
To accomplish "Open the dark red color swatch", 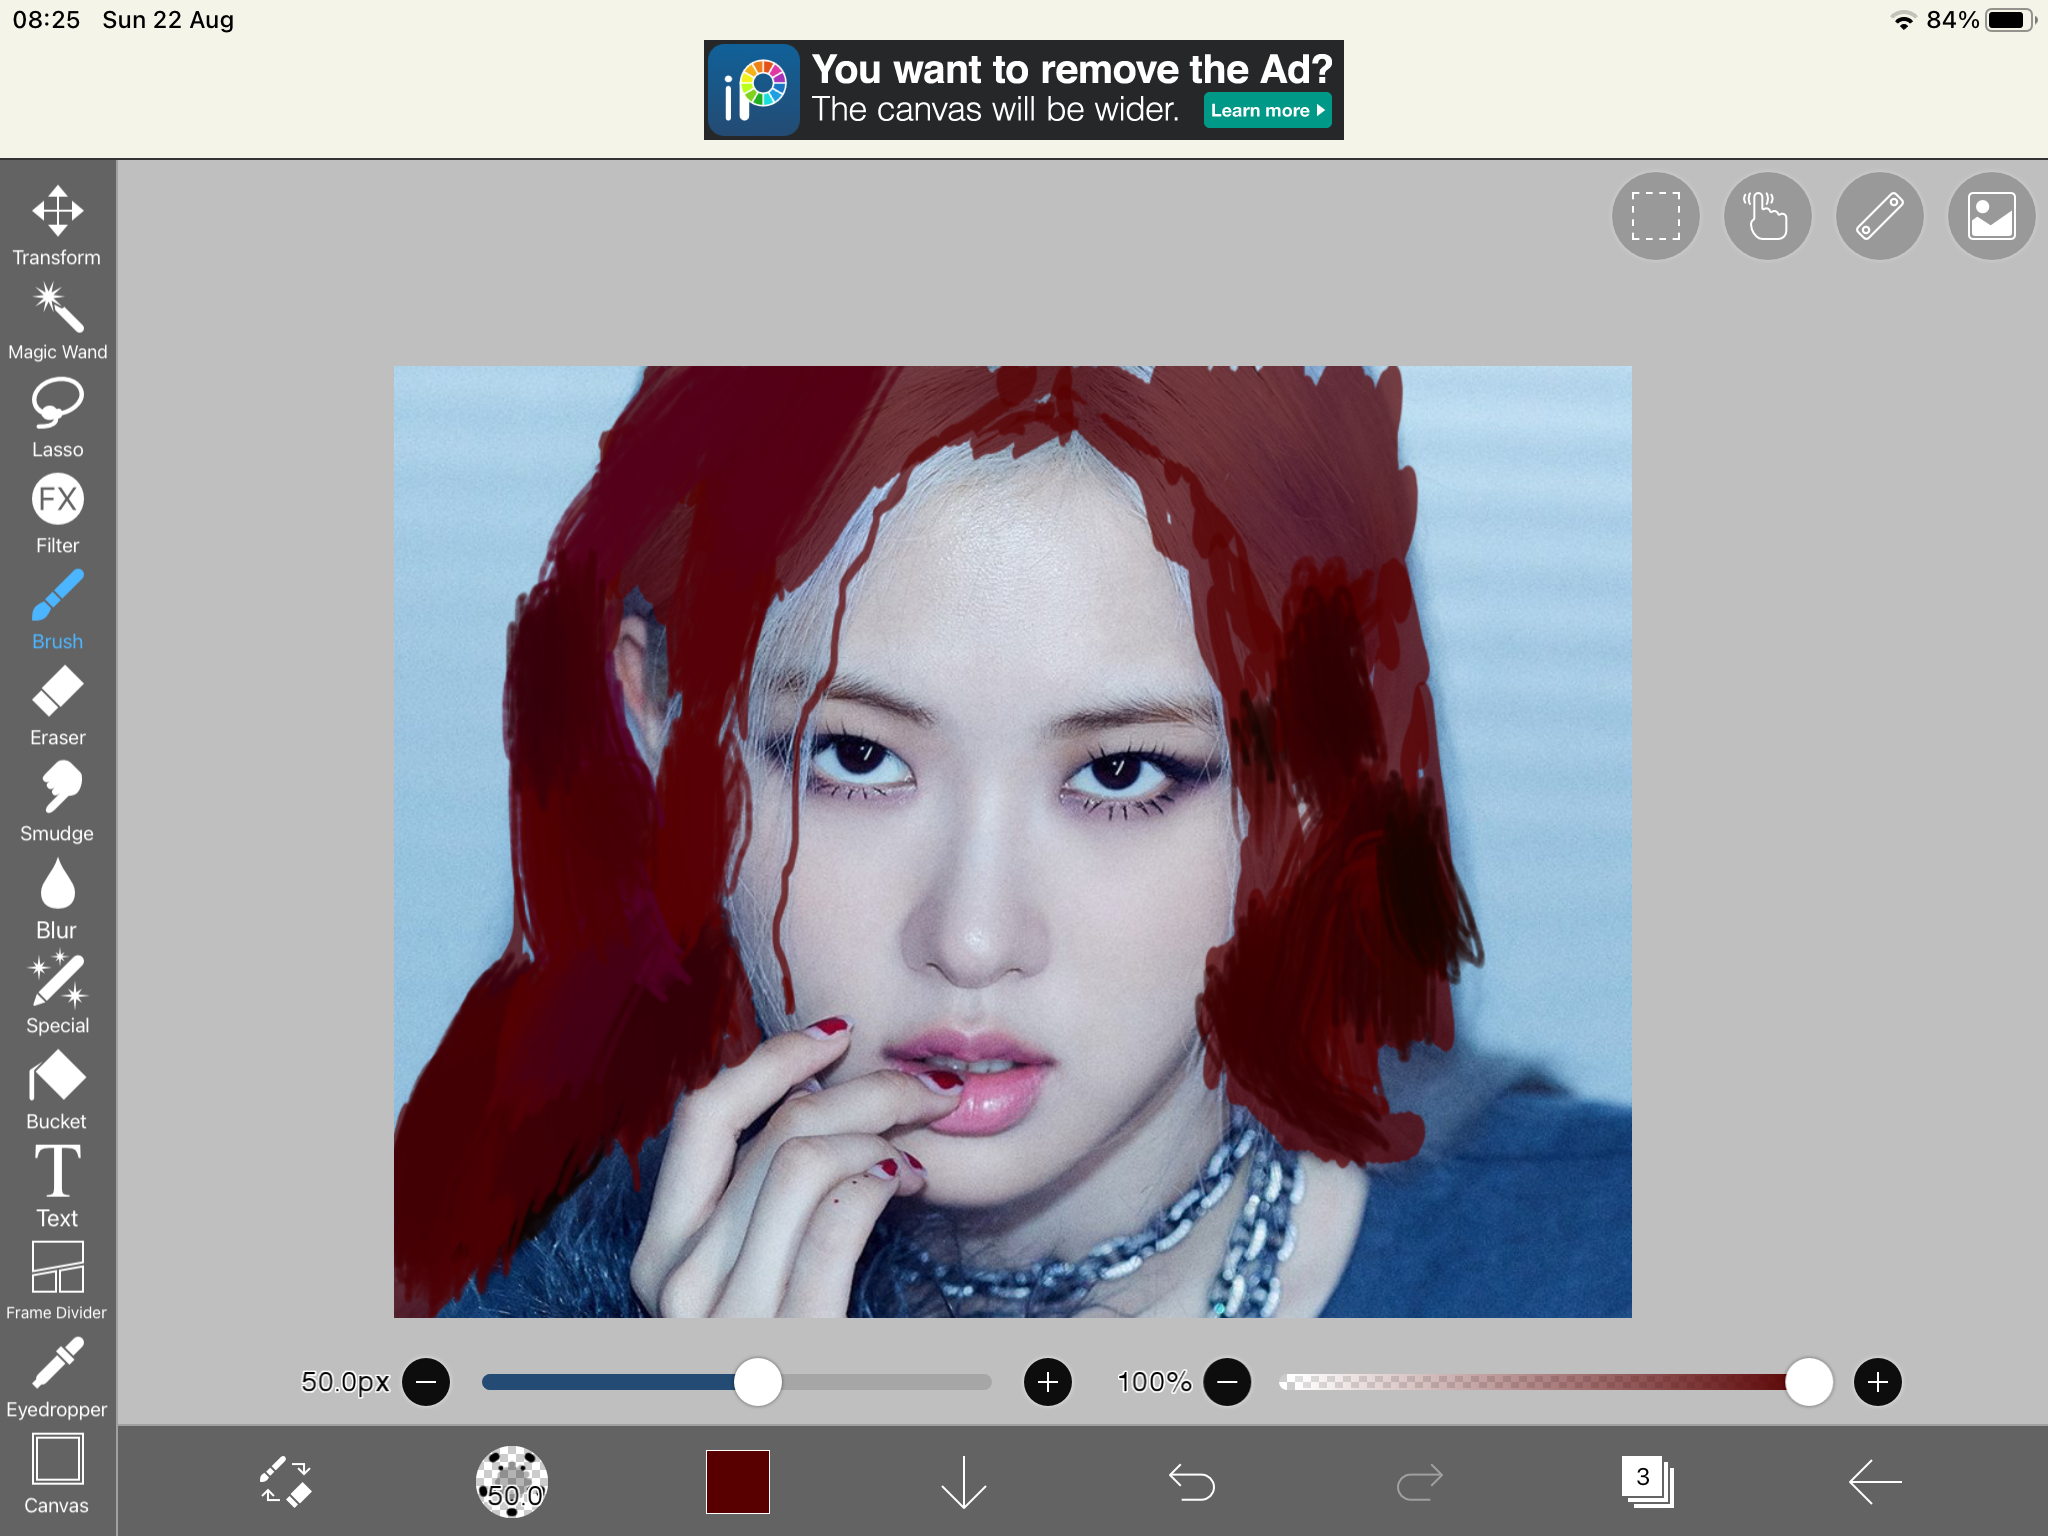I will pos(737,1483).
